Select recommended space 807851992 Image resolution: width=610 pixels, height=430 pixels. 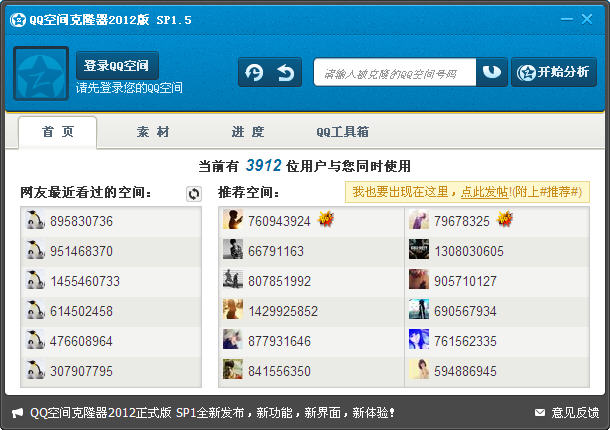(279, 281)
